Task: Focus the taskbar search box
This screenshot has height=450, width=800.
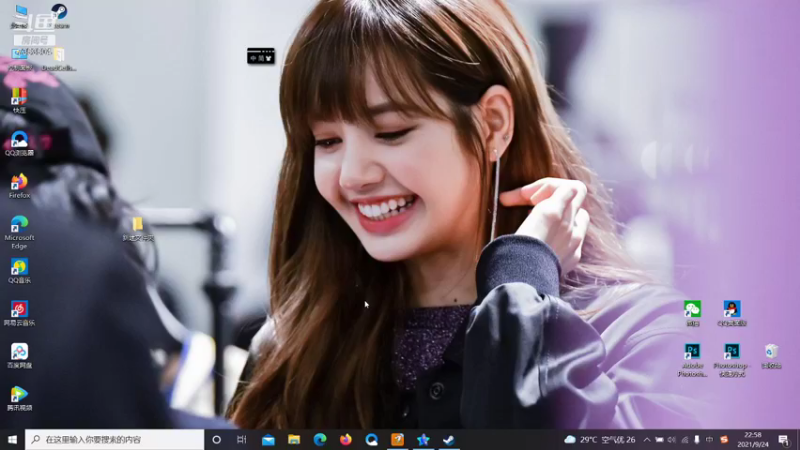Action: pos(114,439)
